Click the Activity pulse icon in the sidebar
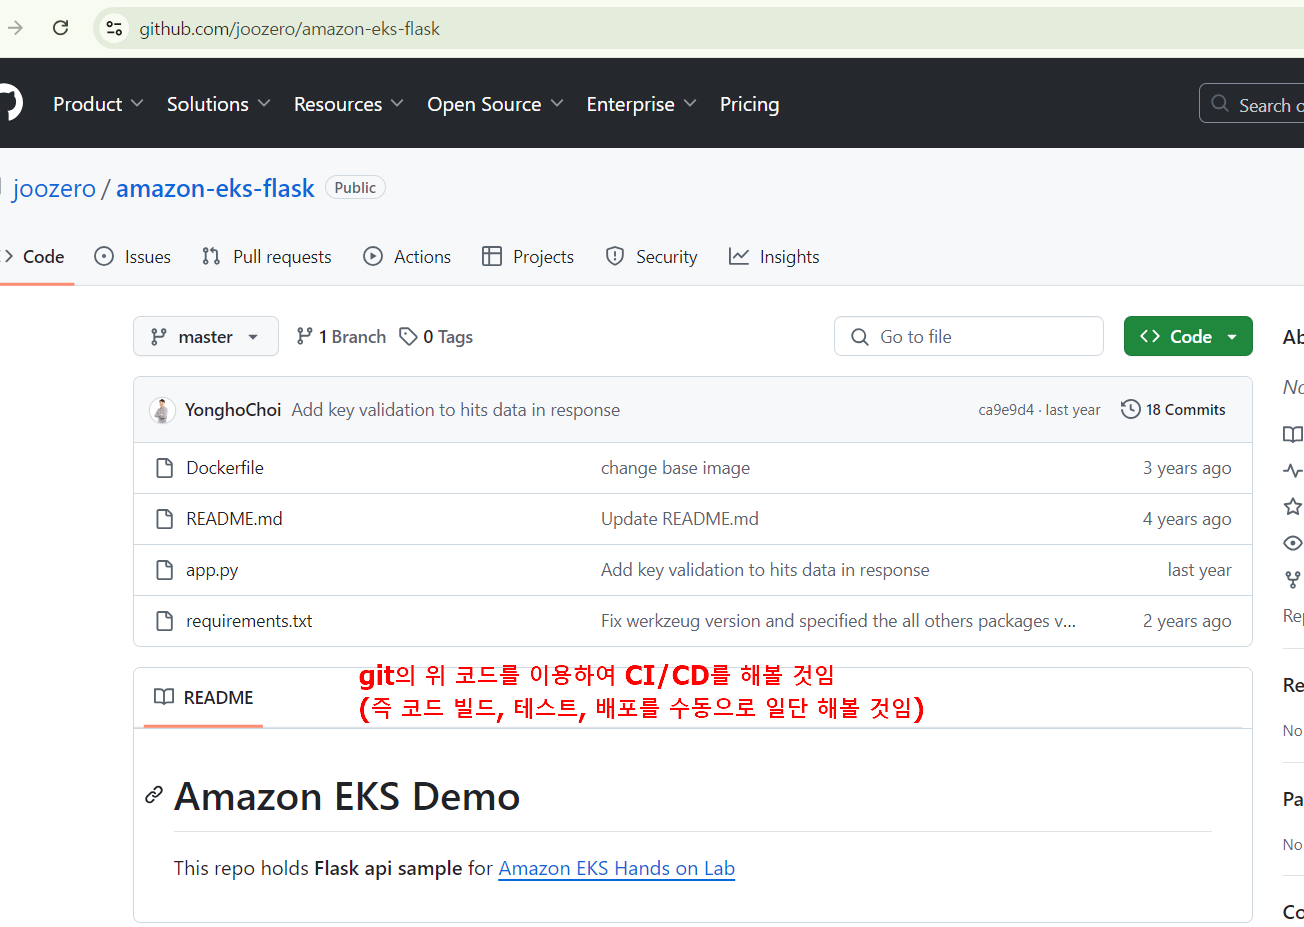 coord(1293,470)
